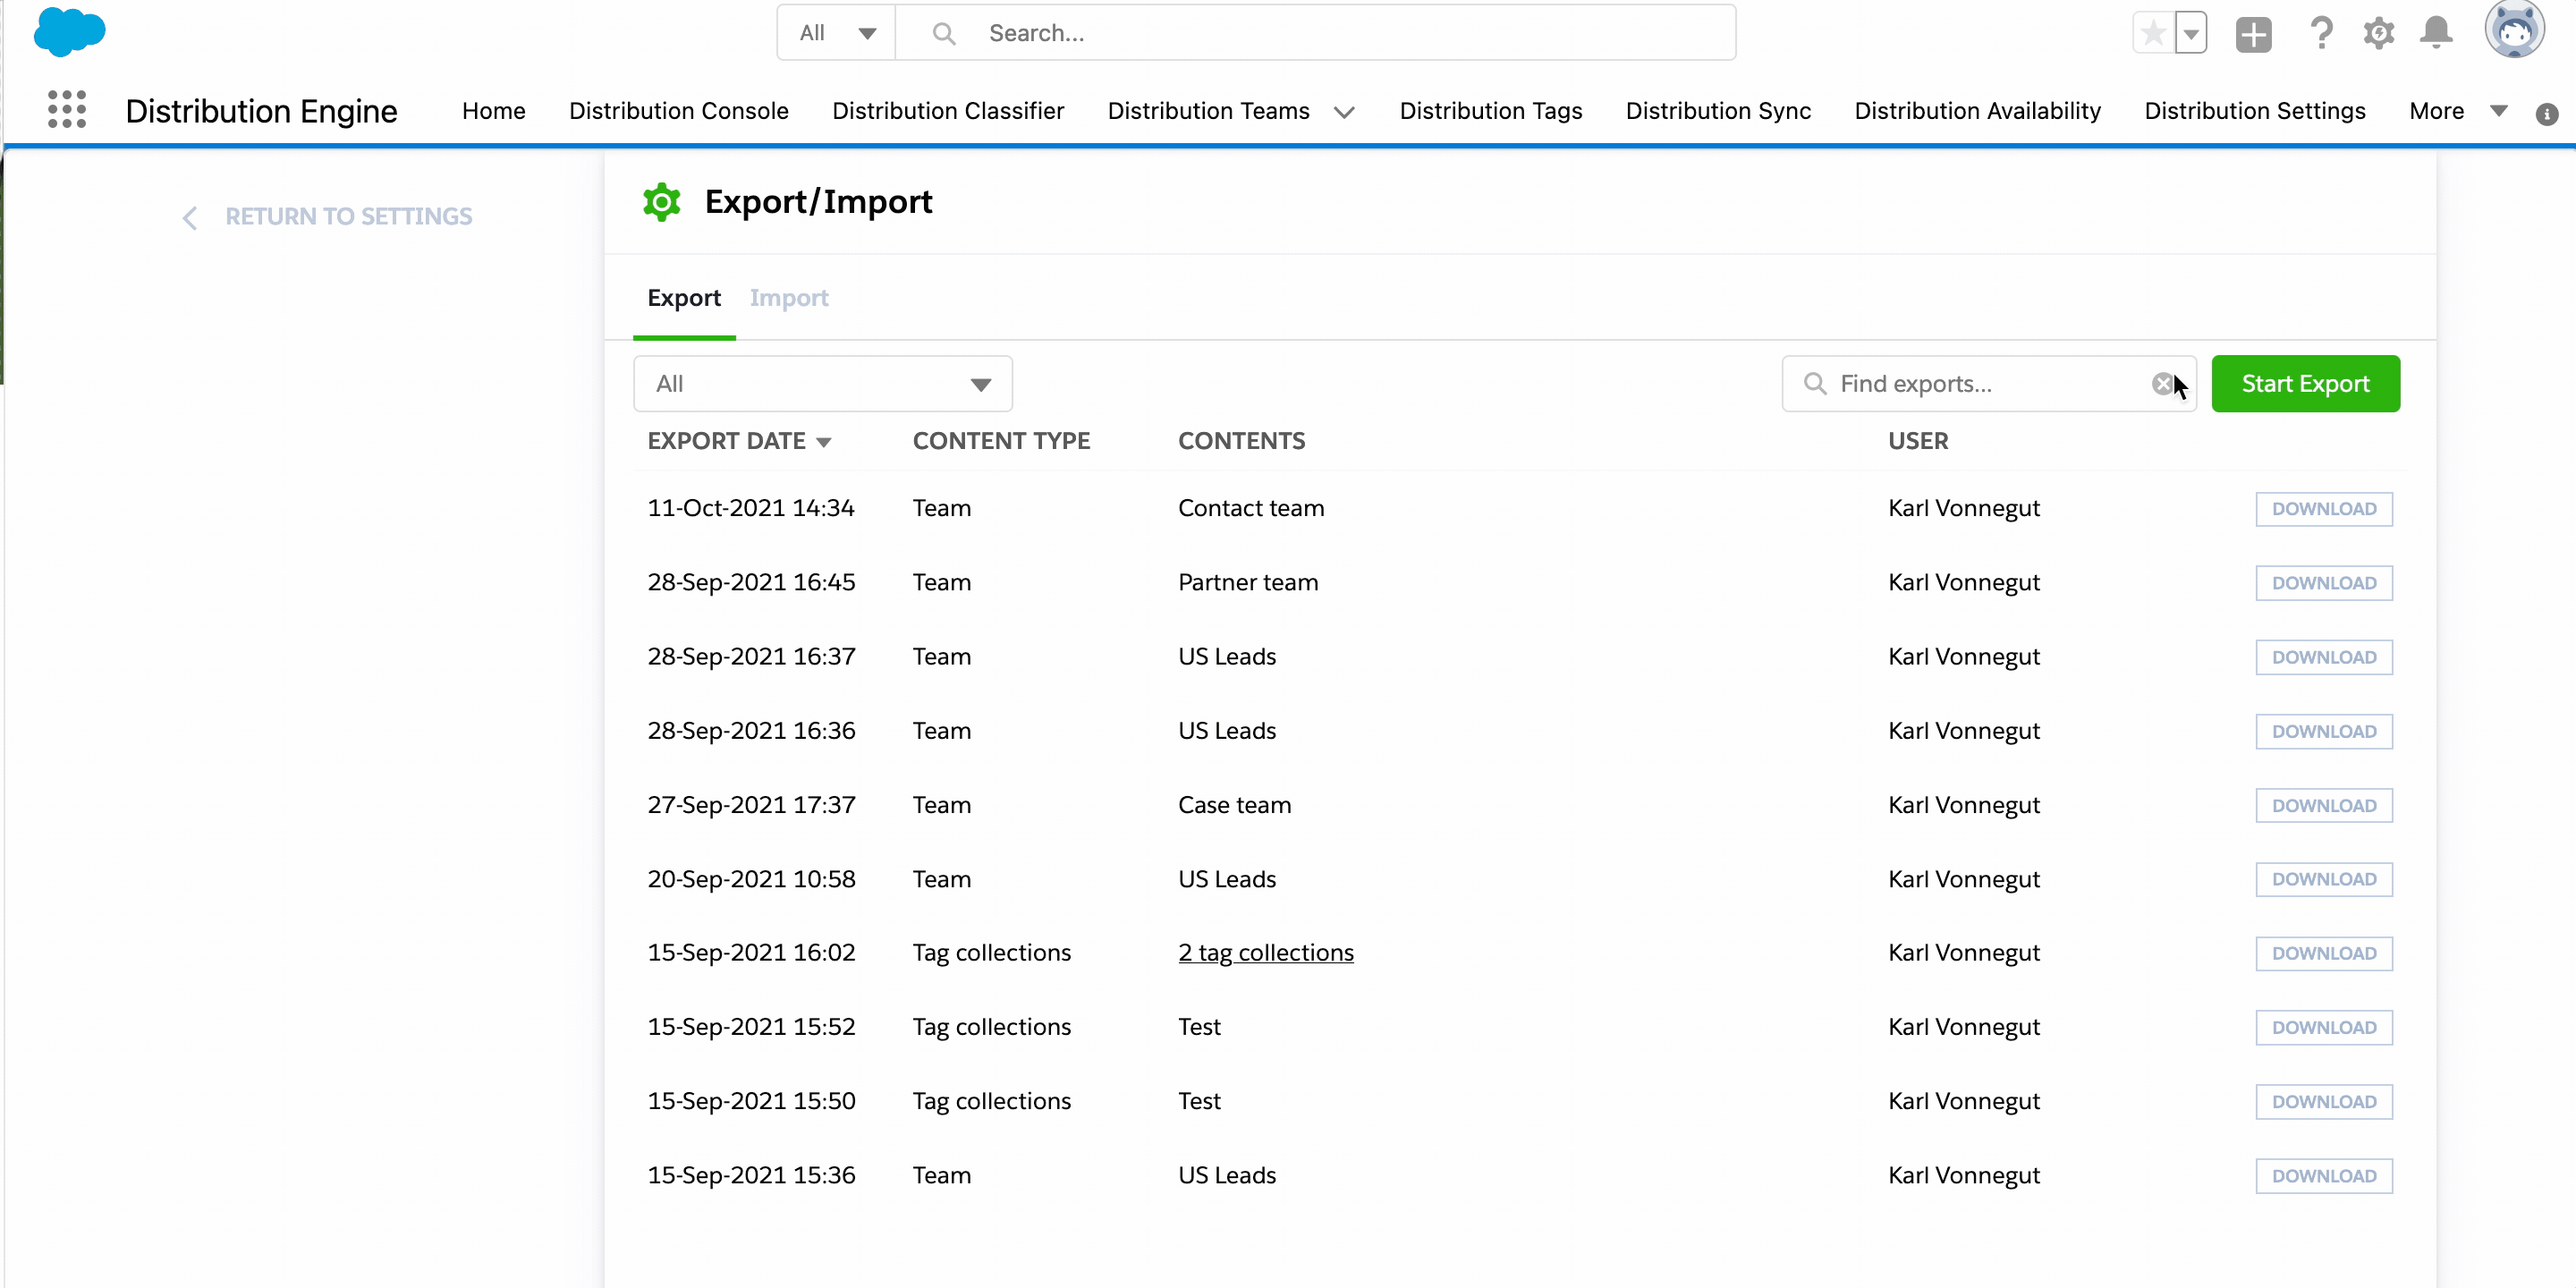Open the Distribution Sync tab

[x=1718, y=111]
